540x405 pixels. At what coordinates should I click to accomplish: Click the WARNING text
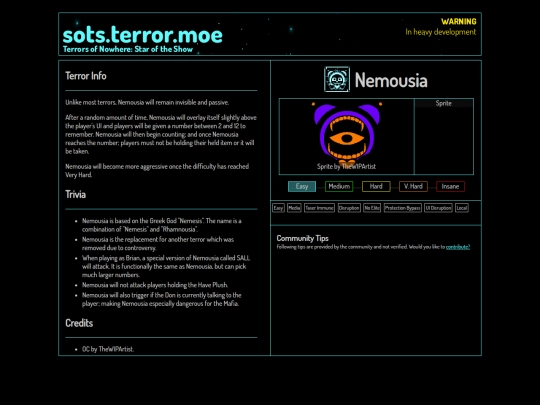point(459,22)
